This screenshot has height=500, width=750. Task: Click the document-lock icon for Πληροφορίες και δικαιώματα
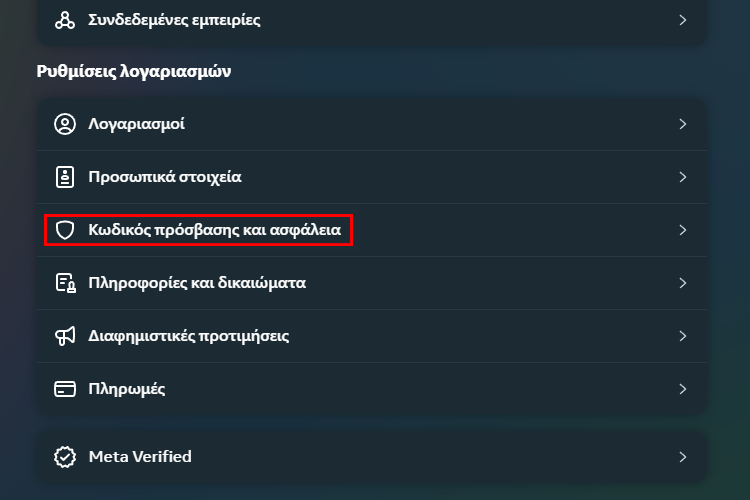point(66,283)
